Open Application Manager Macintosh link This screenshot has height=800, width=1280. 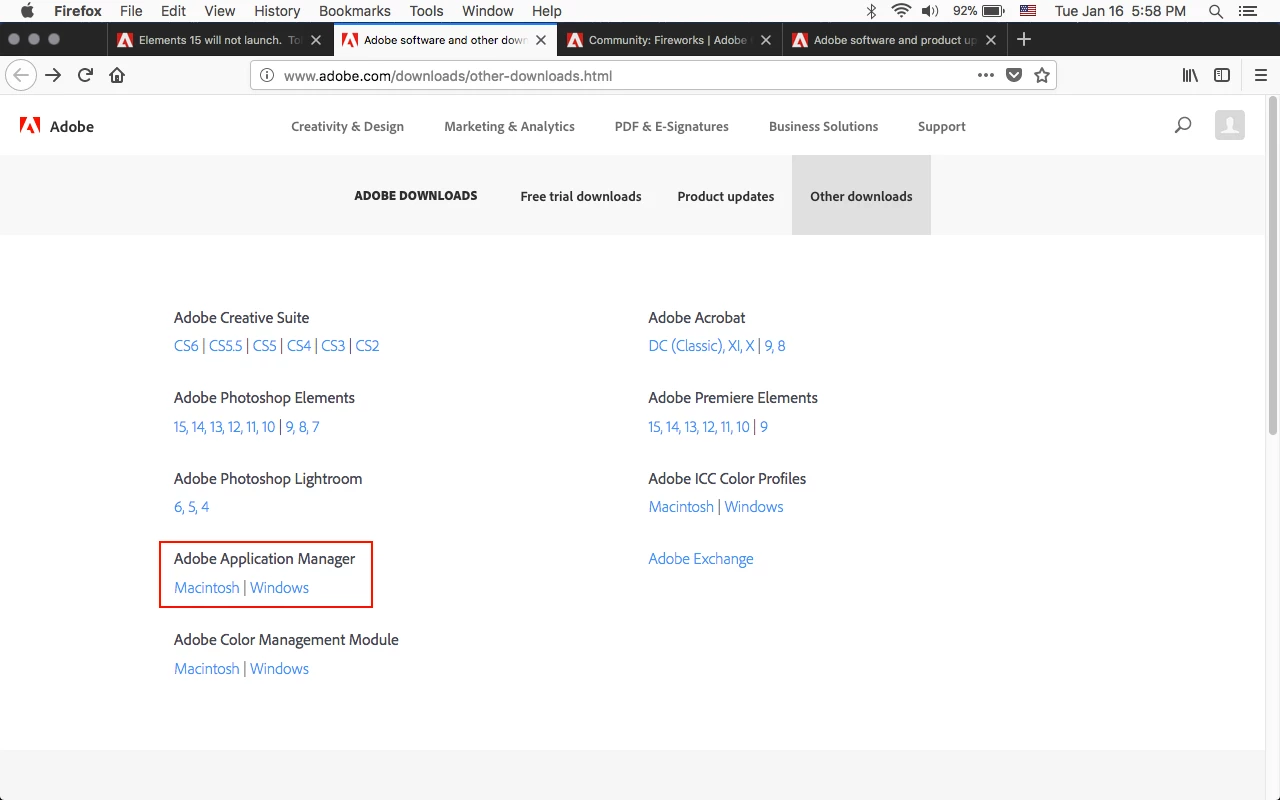tap(207, 588)
